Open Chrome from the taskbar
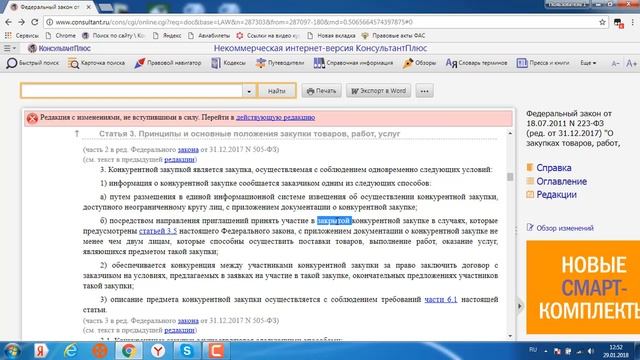 (129, 351)
